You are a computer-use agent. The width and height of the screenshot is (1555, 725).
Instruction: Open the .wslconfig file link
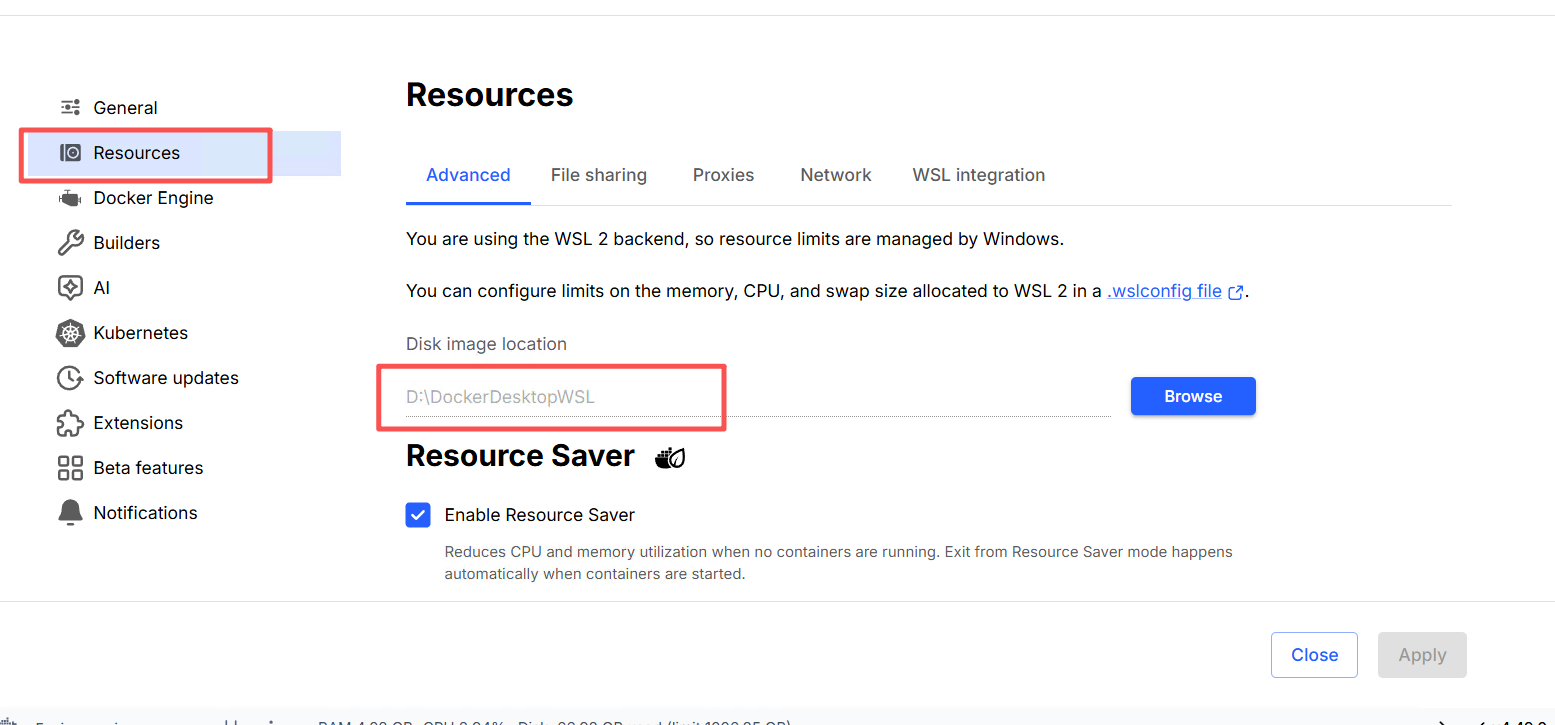point(1165,291)
